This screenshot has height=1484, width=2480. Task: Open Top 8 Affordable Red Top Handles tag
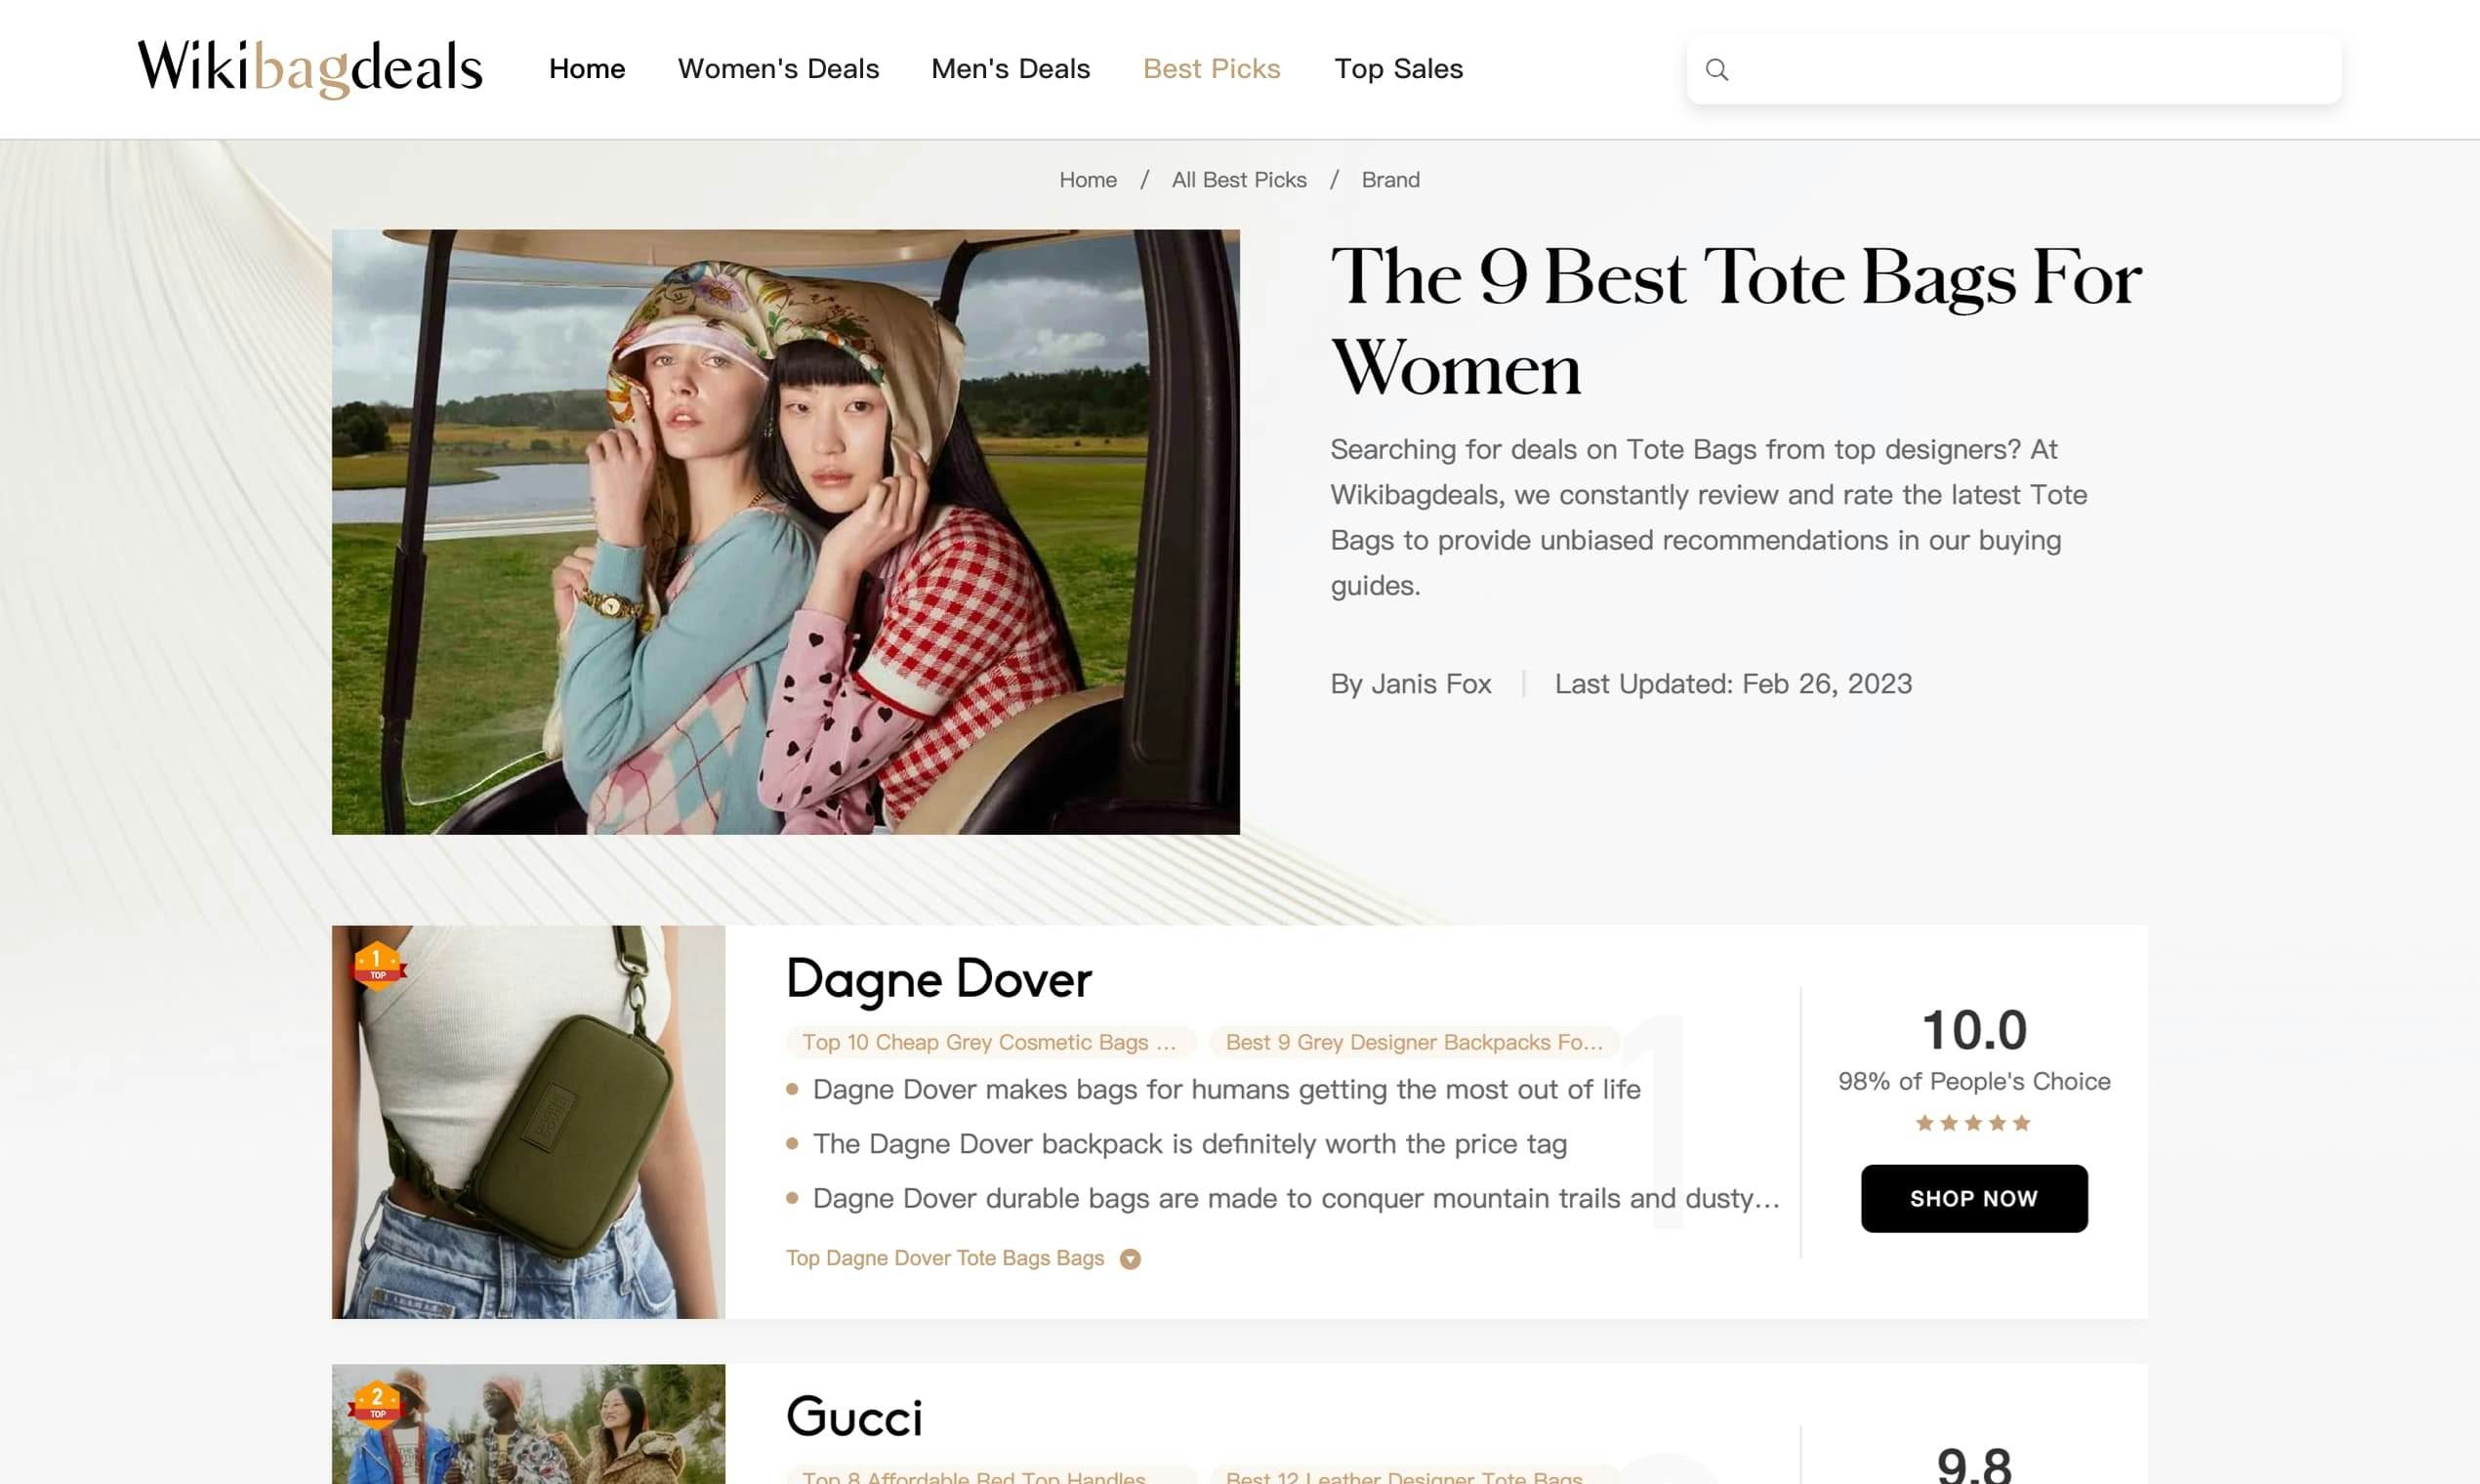[x=990, y=1476]
